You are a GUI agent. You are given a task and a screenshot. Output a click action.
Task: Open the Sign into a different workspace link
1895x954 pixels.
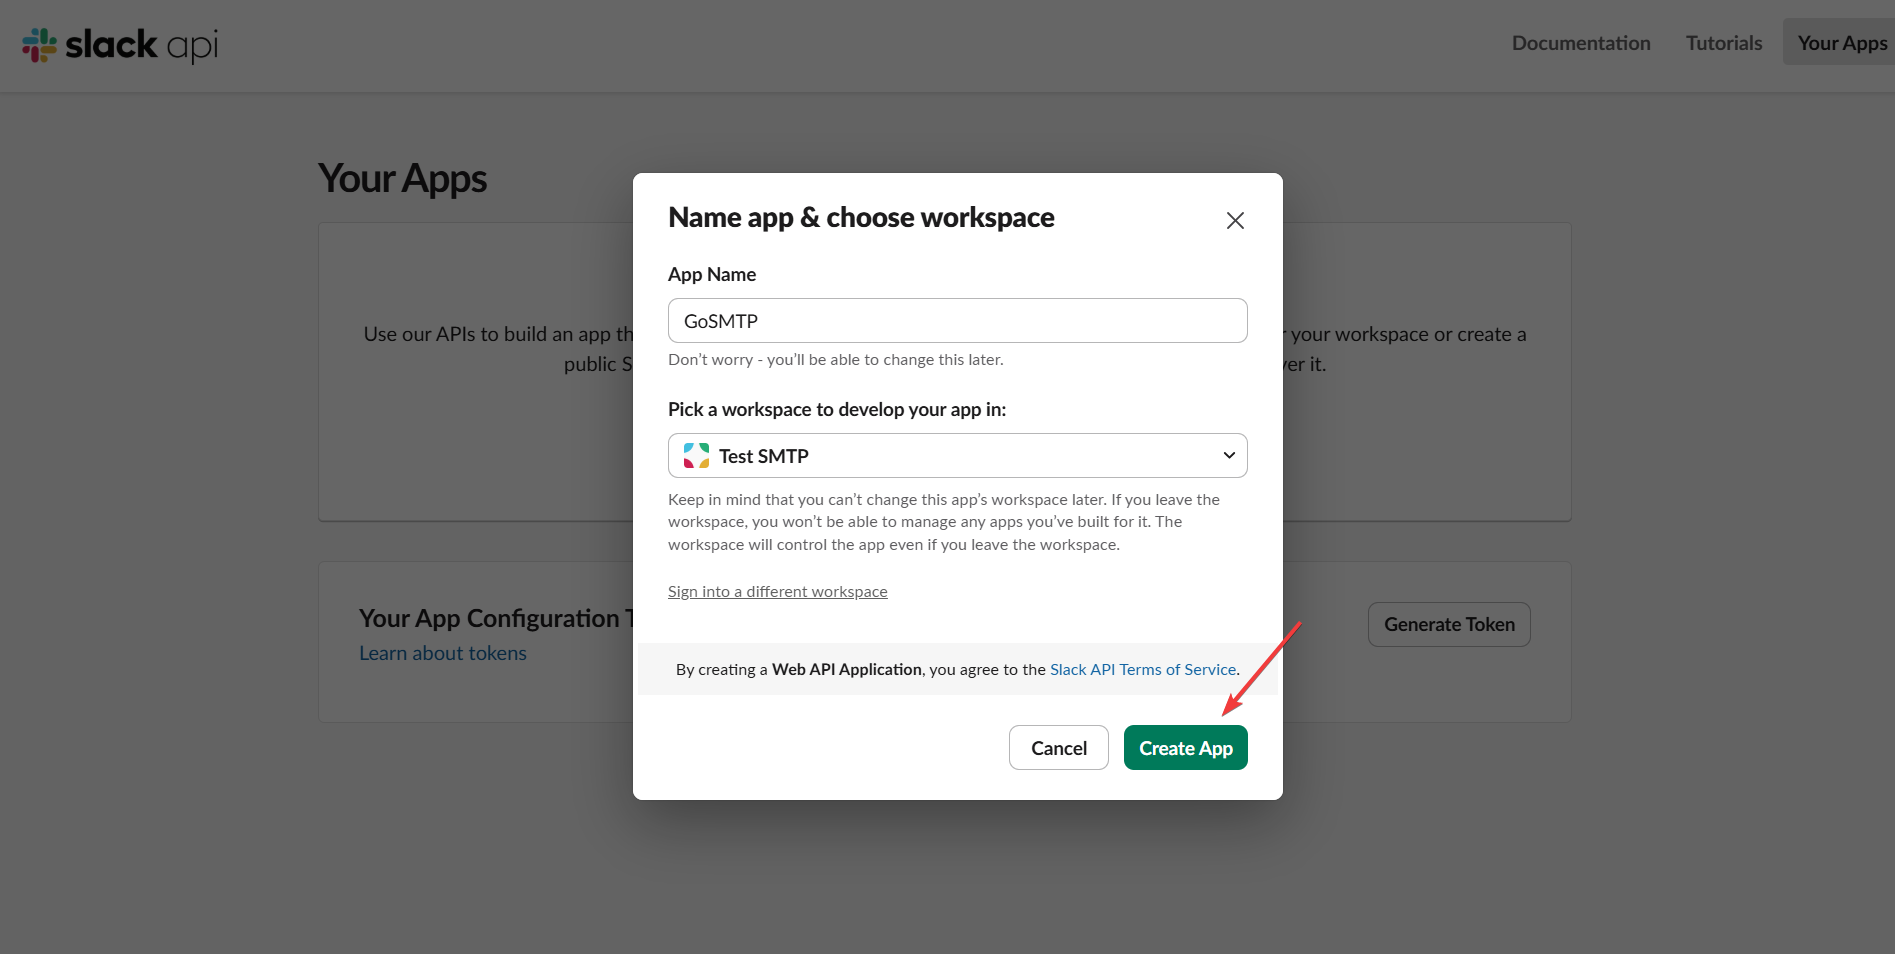tap(777, 591)
